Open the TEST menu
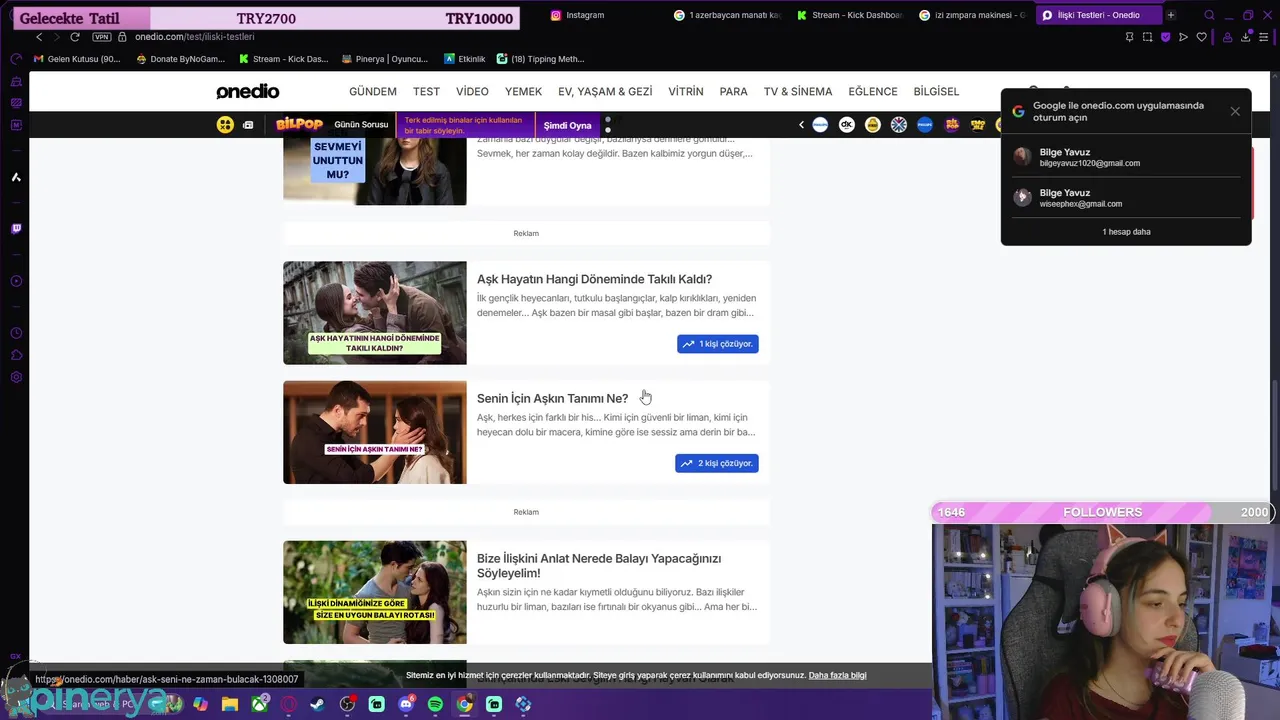 [426, 91]
